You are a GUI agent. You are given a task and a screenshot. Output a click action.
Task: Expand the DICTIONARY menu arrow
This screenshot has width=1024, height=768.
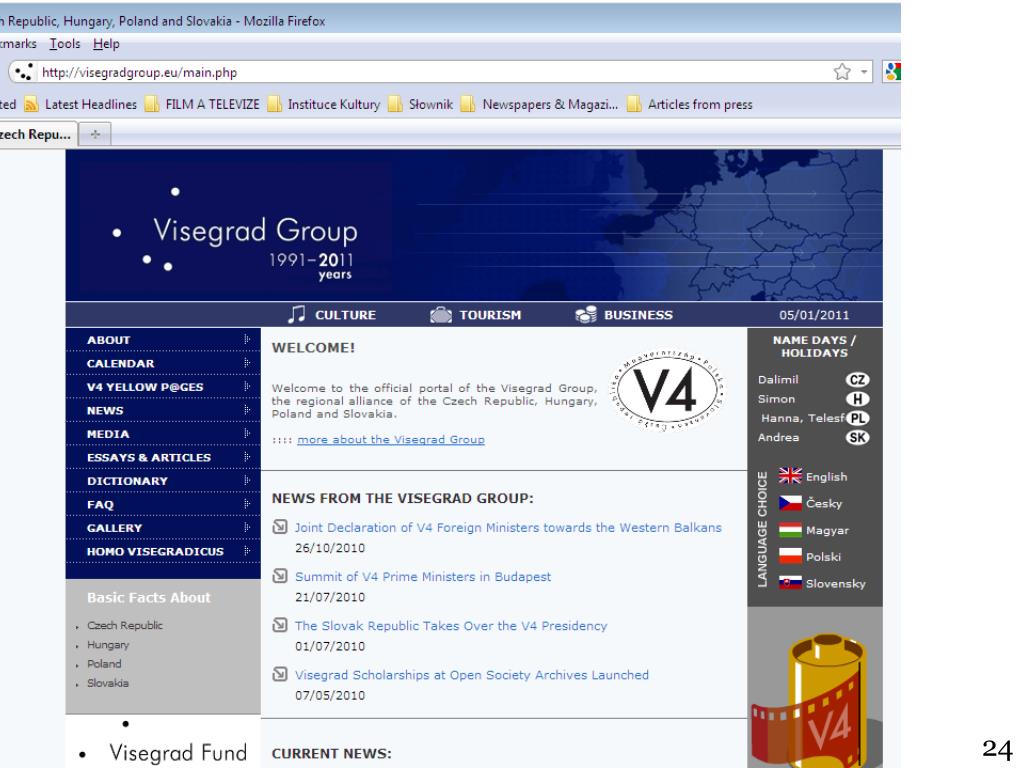[x=247, y=481]
